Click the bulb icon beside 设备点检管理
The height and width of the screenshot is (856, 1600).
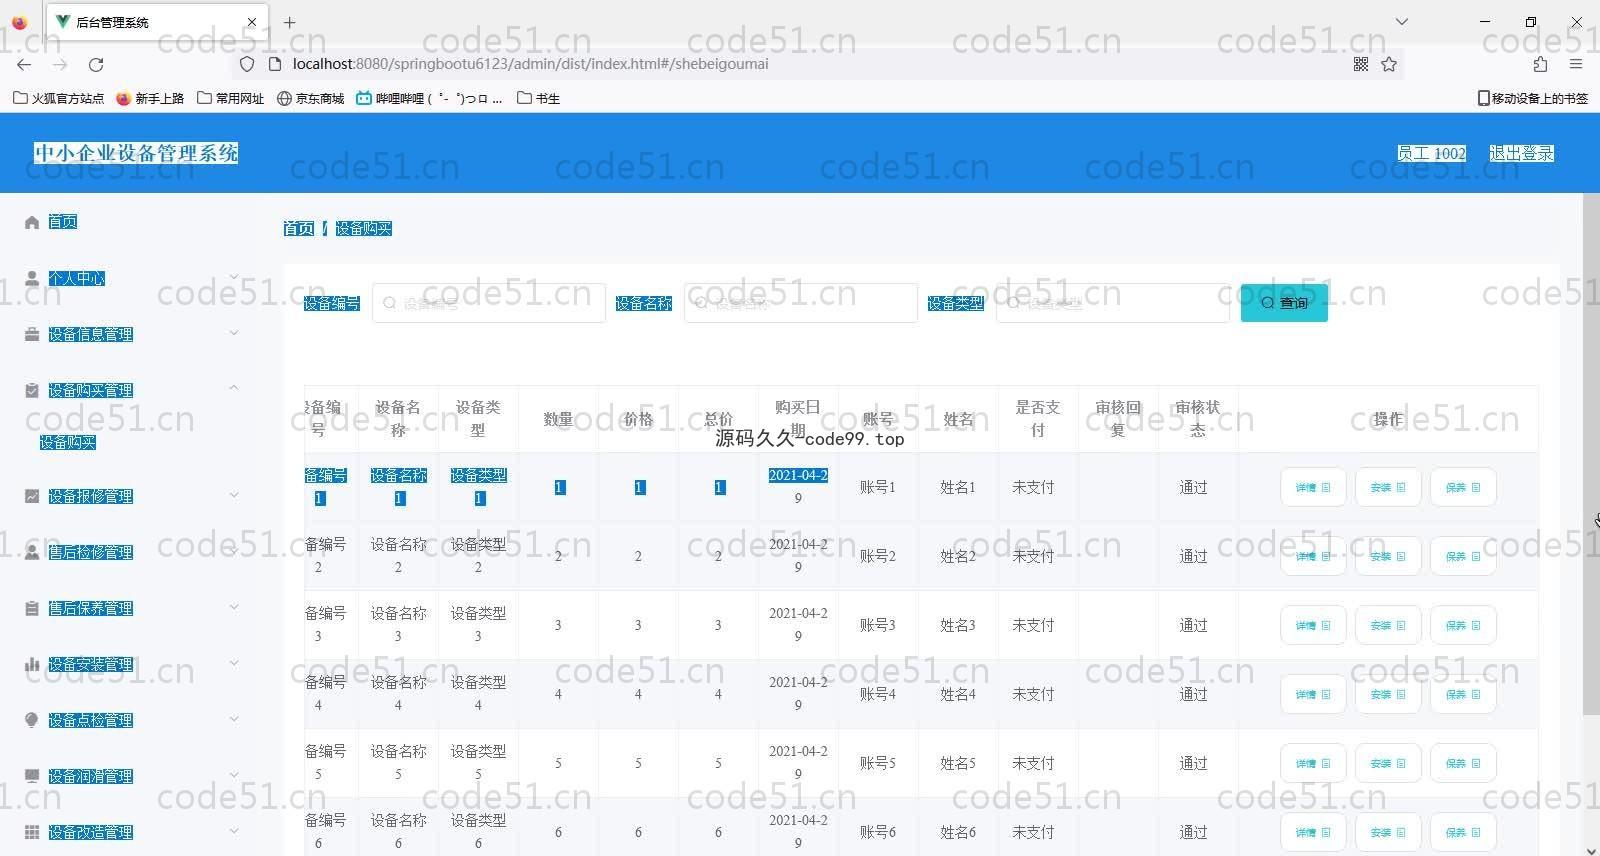pos(32,720)
